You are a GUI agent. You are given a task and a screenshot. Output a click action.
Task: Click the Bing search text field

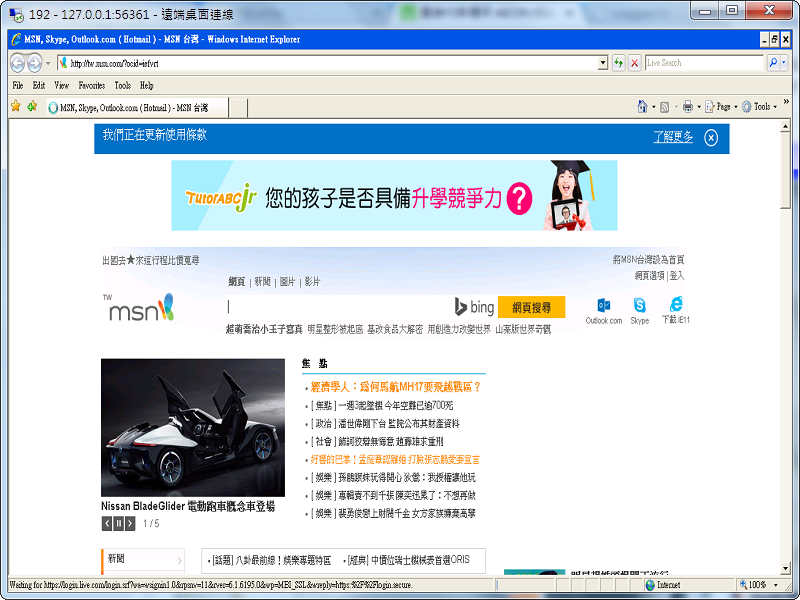click(339, 307)
